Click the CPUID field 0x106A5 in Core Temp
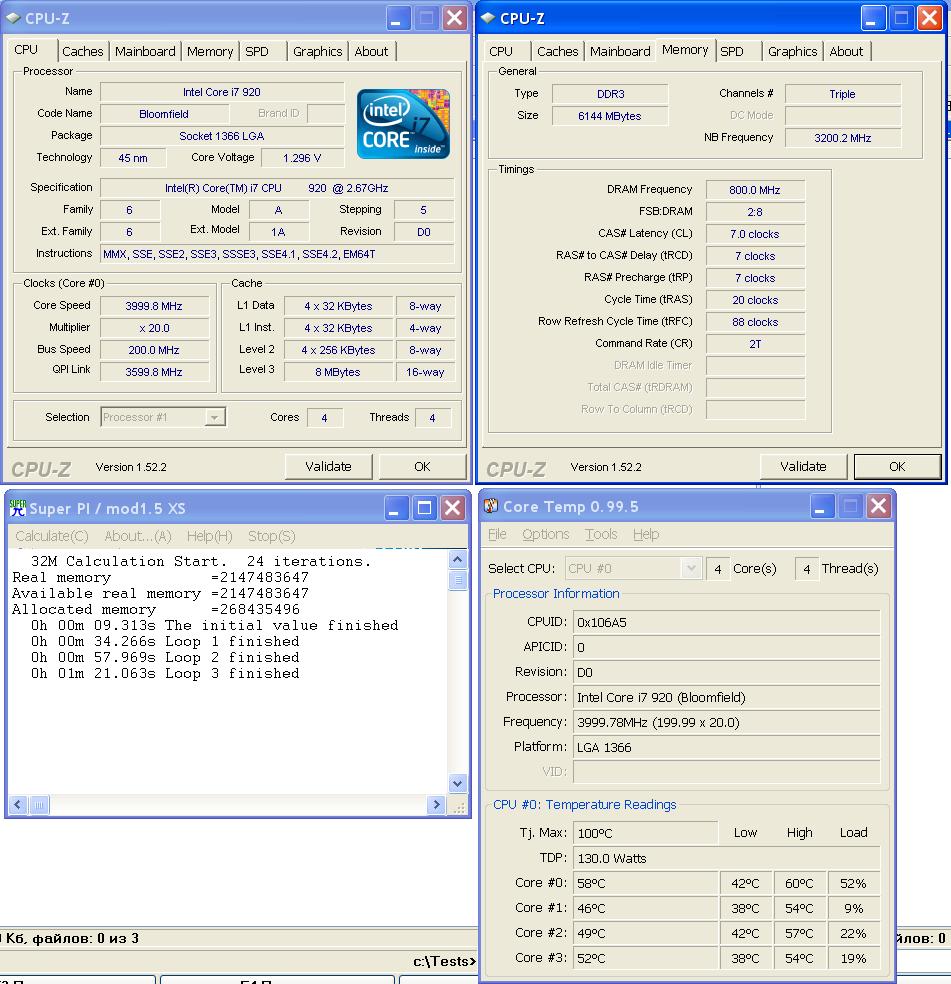 coord(726,622)
